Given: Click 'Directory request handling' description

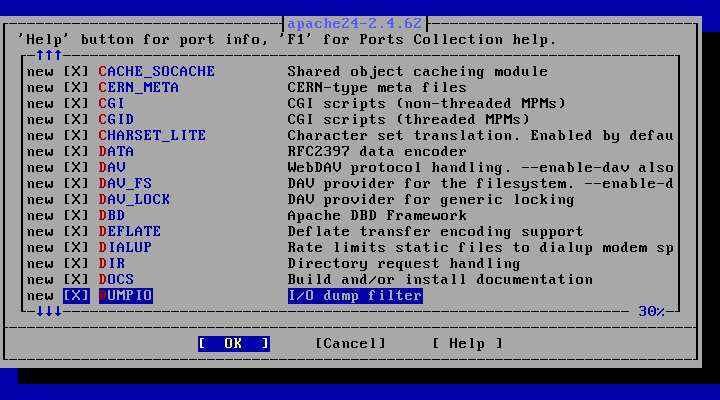Looking at the screenshot, I should (404, 264).
